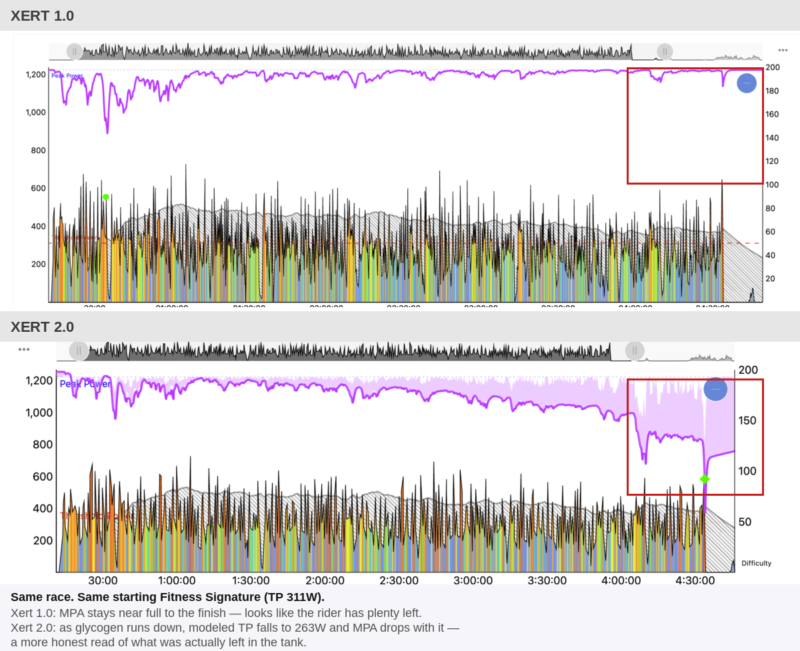The width and height of the screenshot is (800, 651).
Task: Click the left range handle in Xert 1.0 navigator
Action: point(74,51)
